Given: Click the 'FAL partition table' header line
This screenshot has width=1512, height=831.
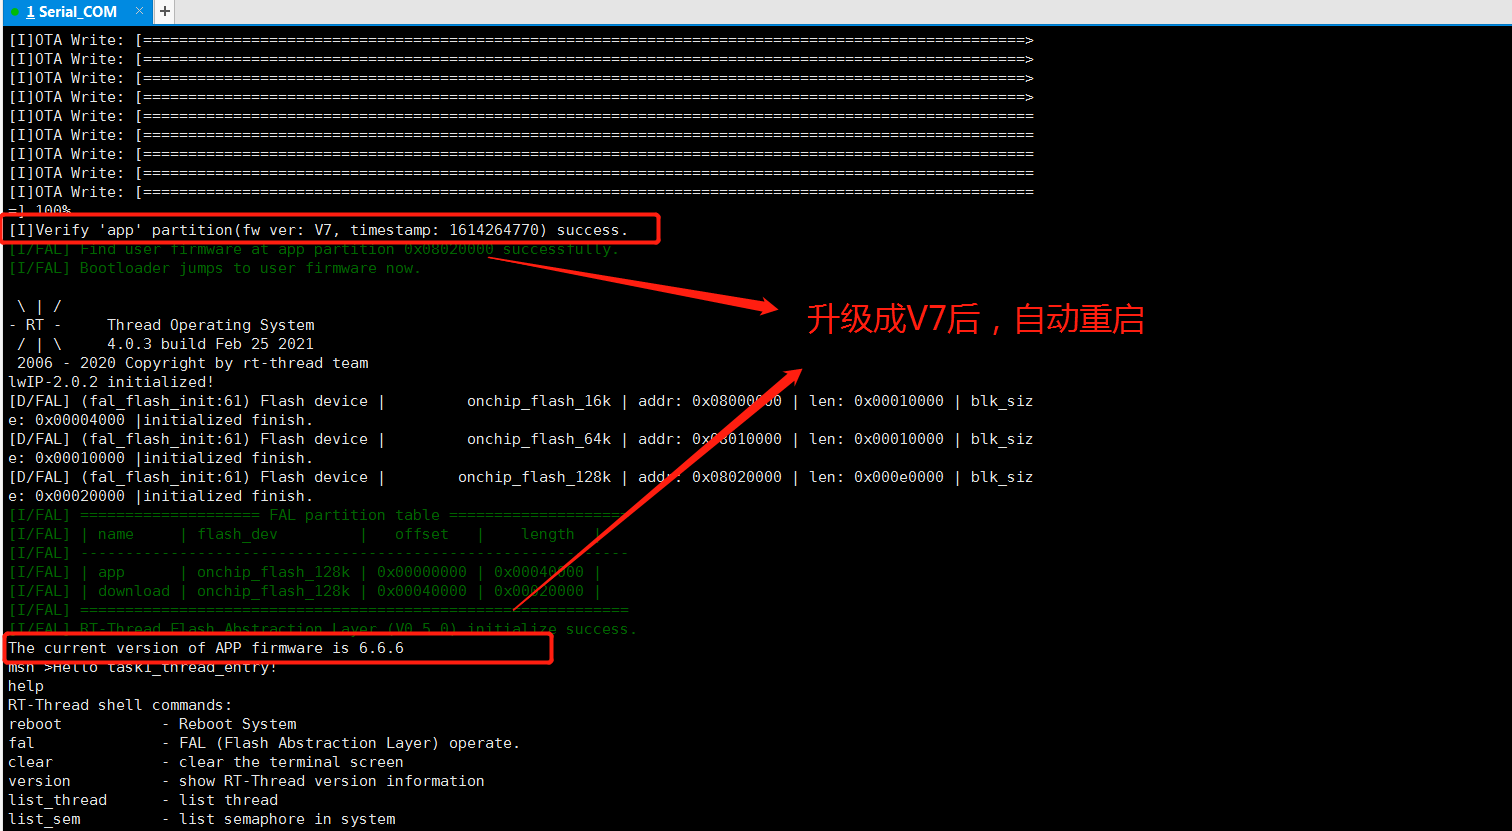Looking at the screenshot, I should tap(318, 515).
